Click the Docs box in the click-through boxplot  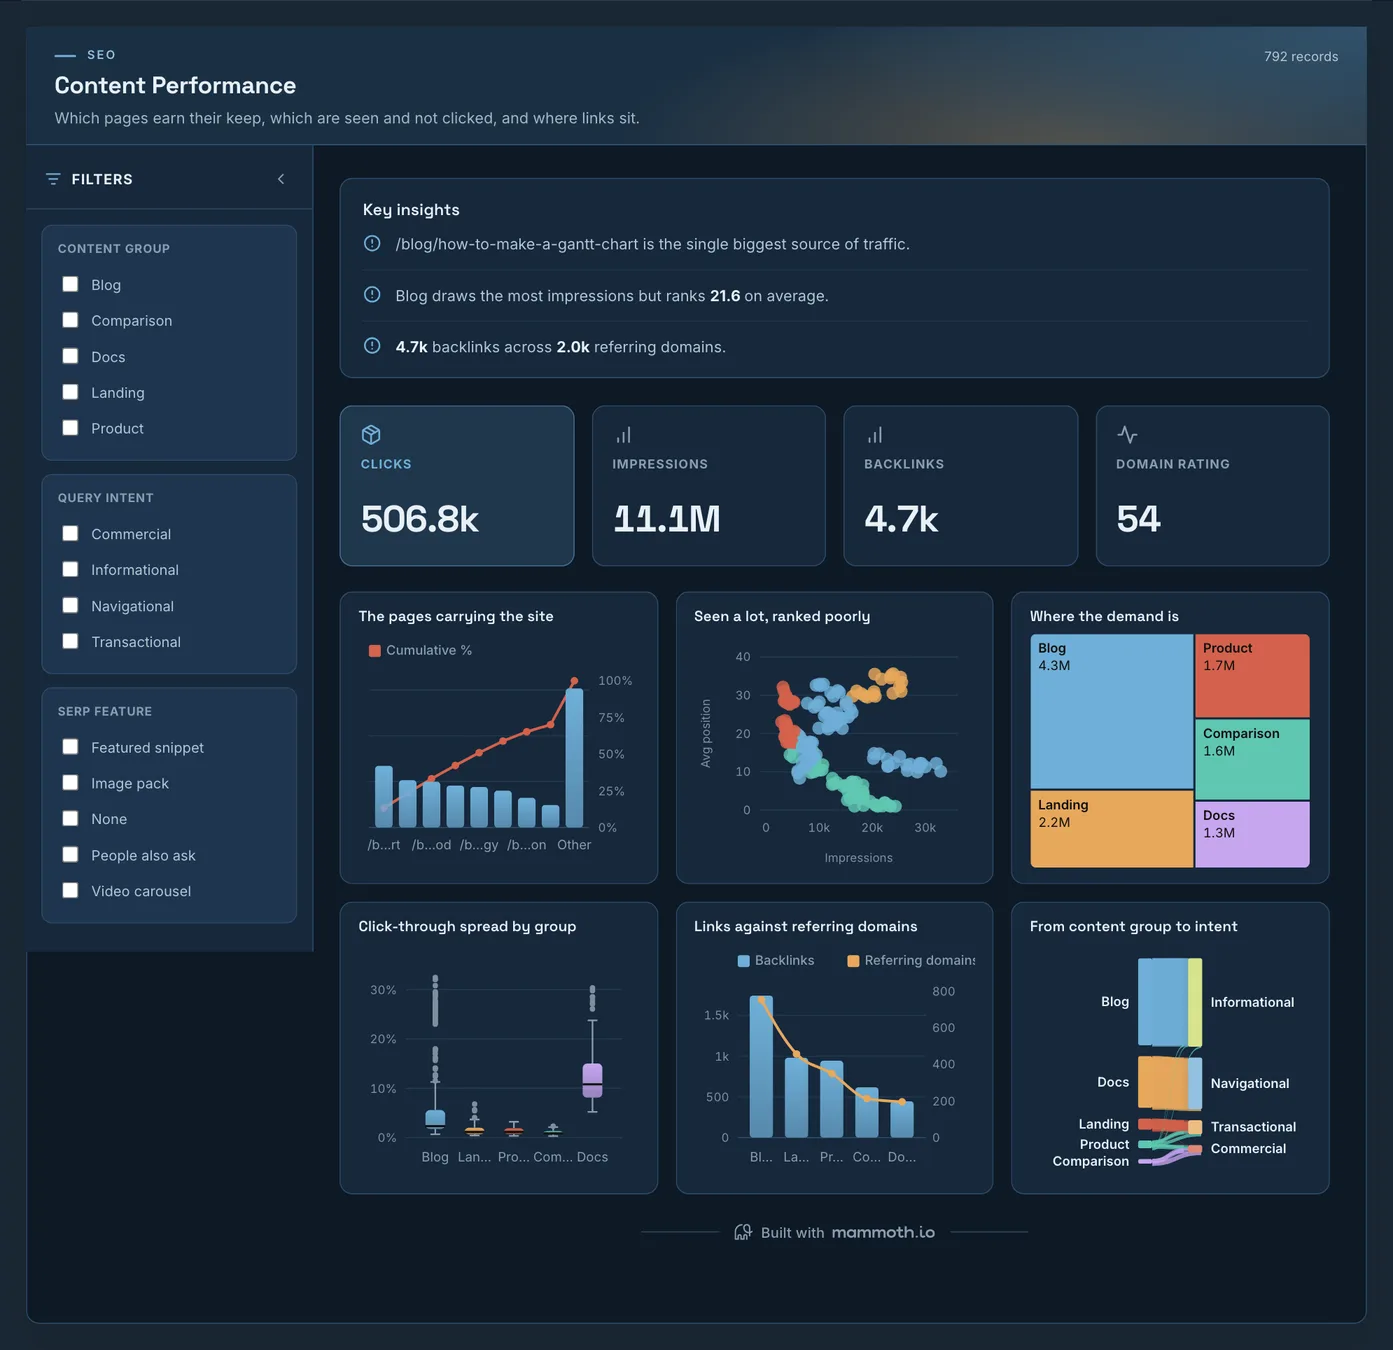592,1080
